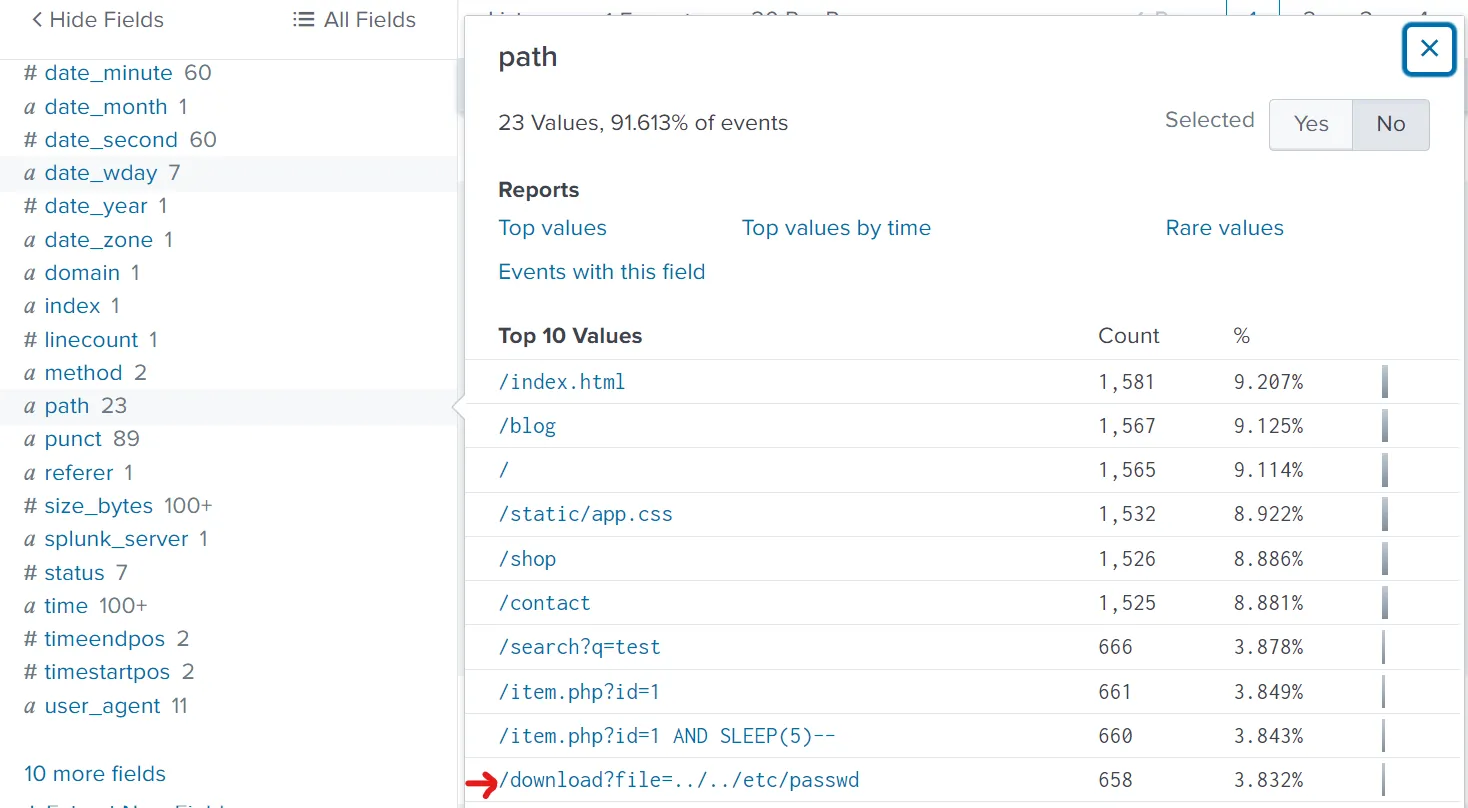The width and height of the screenshot is (1468, 808).
Task: Open status field in sidebar
Action: point(74,572)
